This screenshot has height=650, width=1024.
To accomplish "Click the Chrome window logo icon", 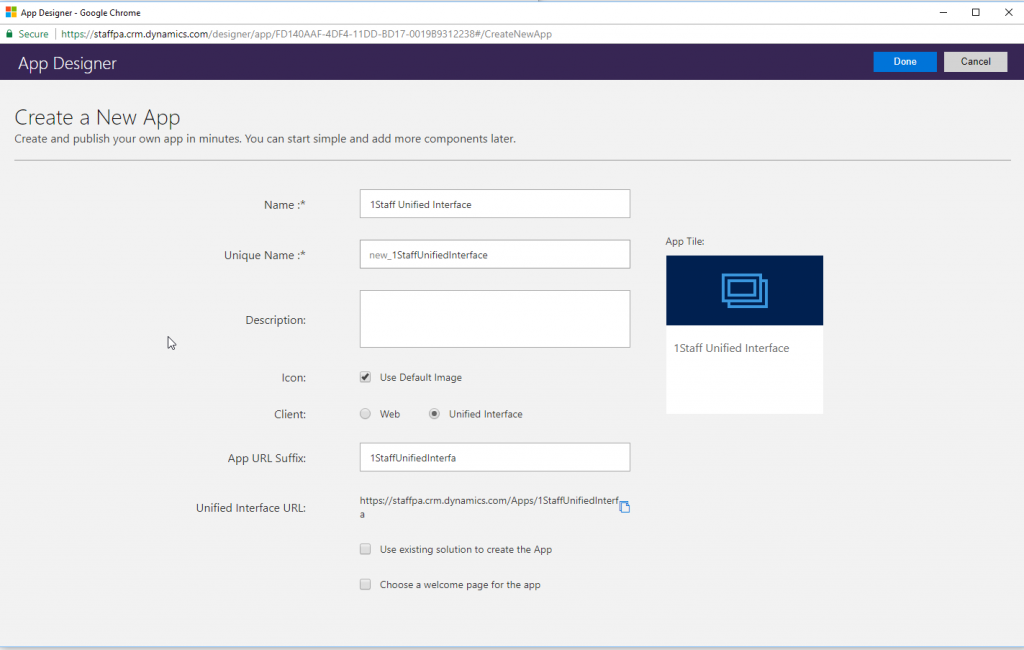I will [11, 12].
